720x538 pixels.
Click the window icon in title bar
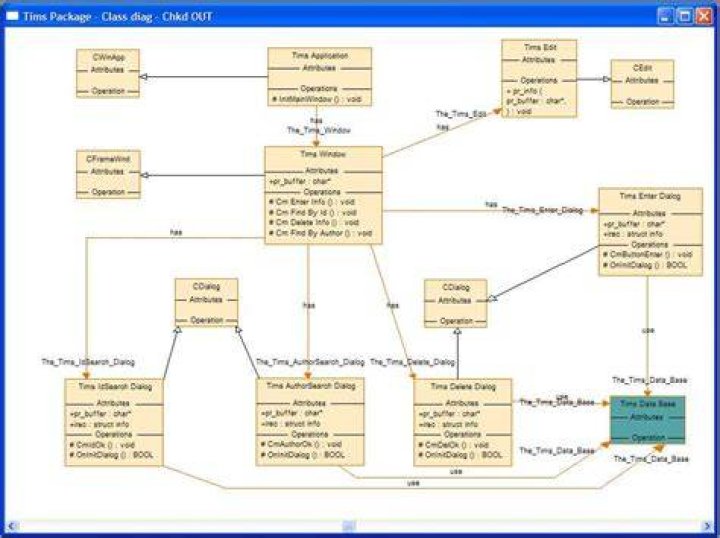click(12, 17)
